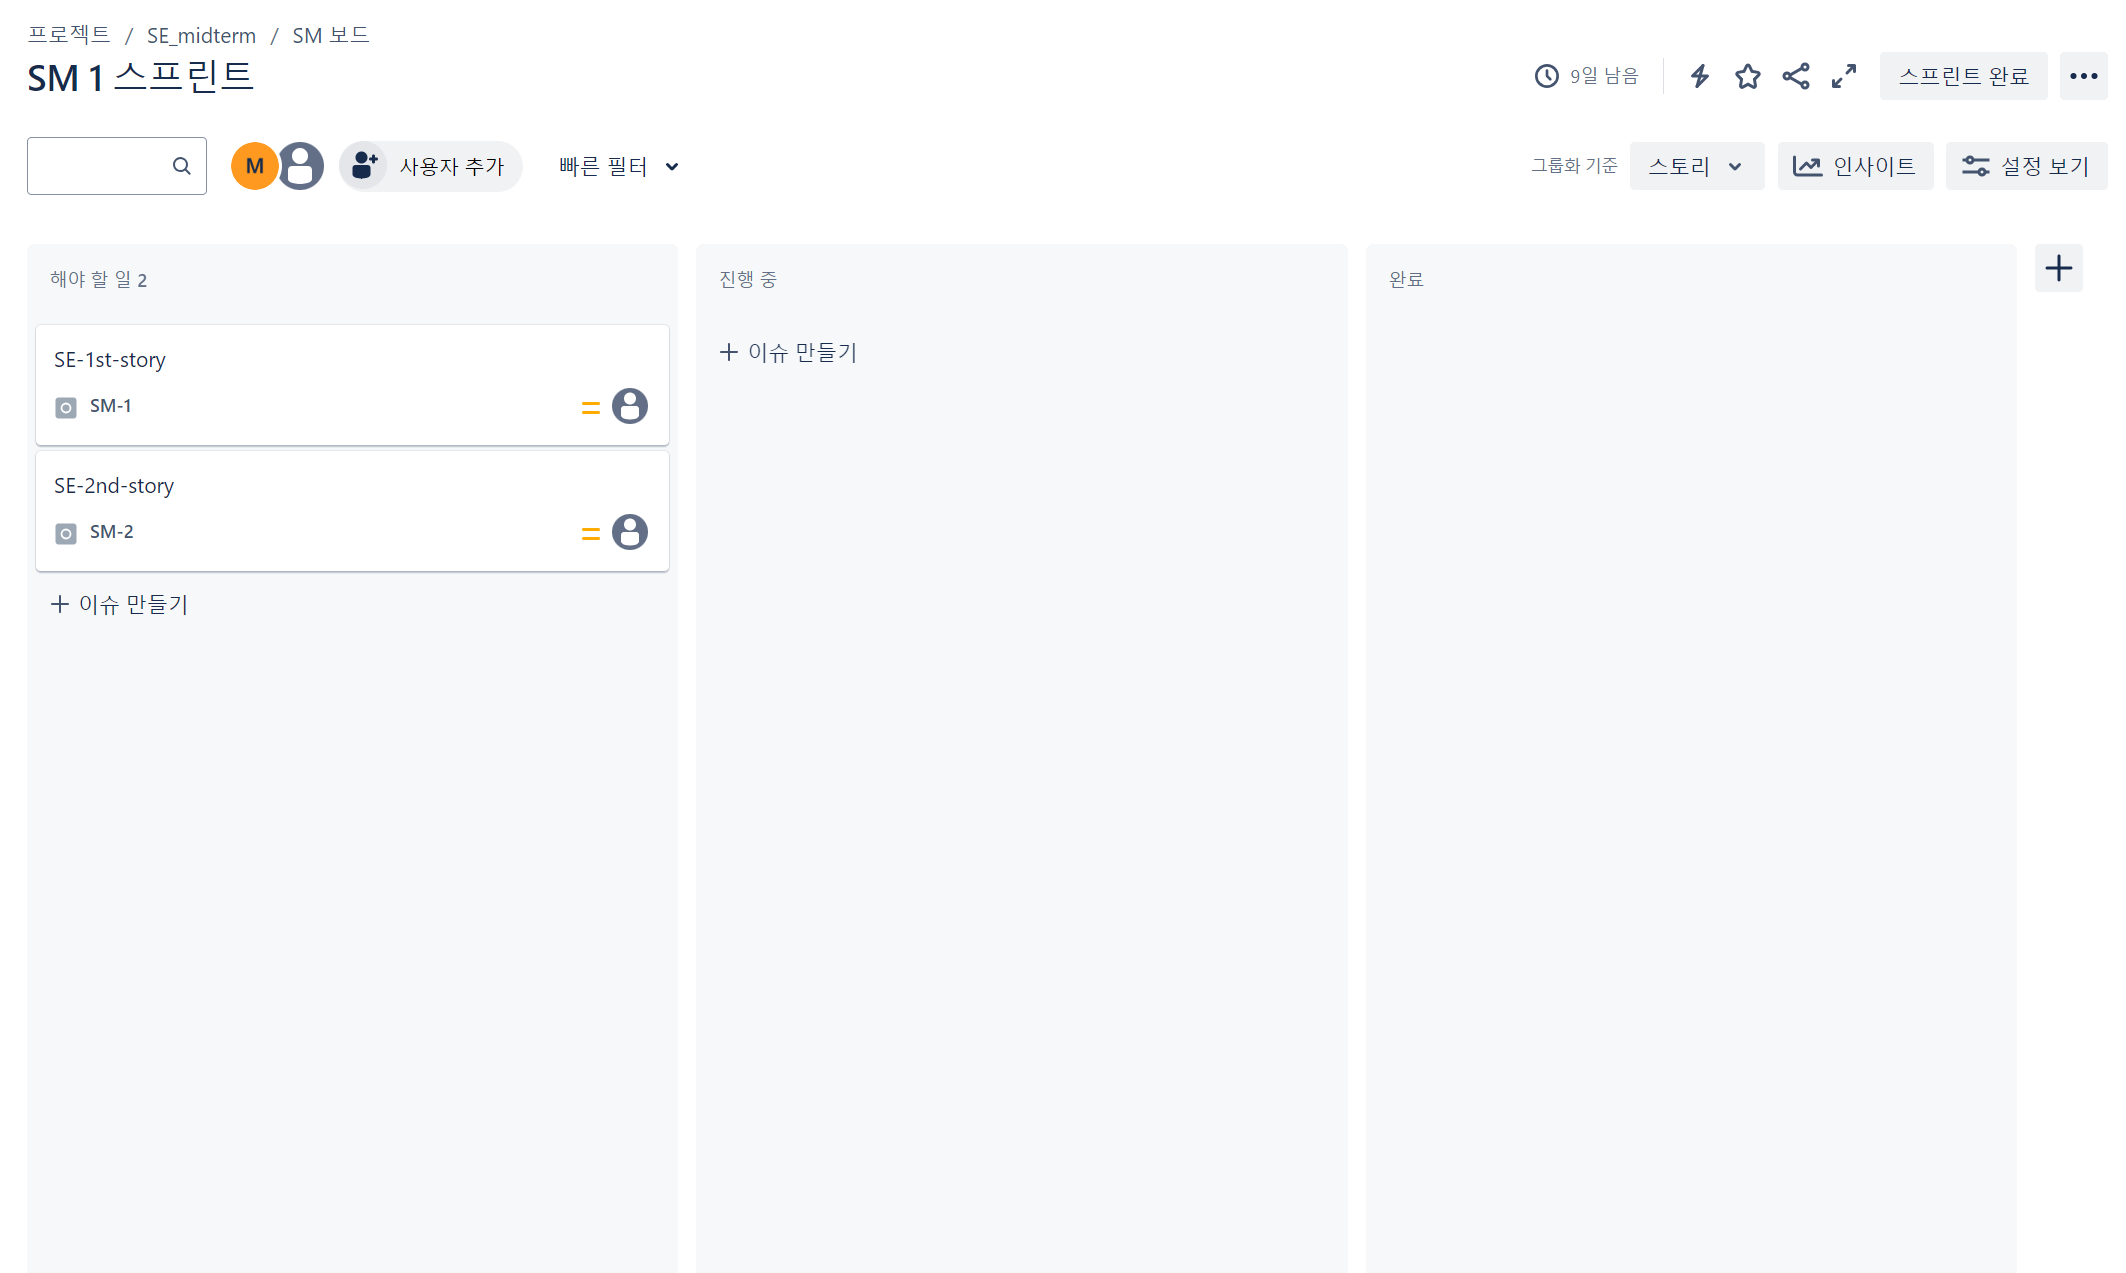This screenshot has height=1273, width=2126.
Task: Click the add column plus icon
Action: pos(2058,268)
